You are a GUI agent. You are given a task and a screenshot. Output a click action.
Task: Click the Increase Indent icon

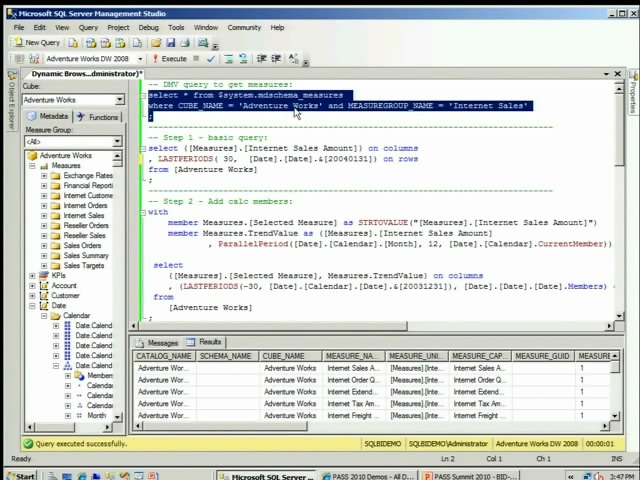(276, 59)
